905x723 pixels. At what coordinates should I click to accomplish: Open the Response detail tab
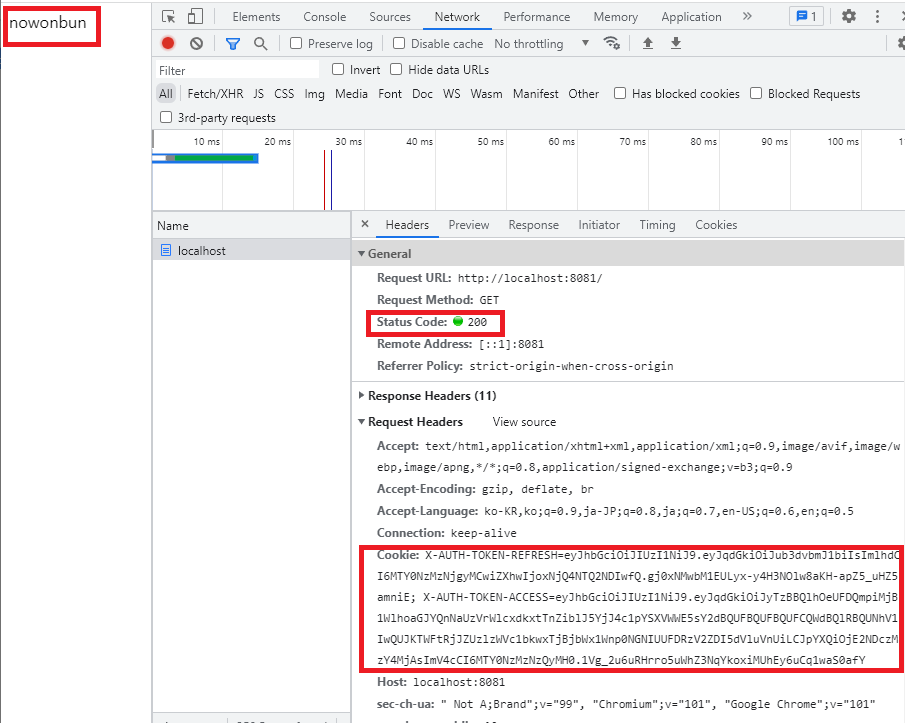[x=534, y=224]
